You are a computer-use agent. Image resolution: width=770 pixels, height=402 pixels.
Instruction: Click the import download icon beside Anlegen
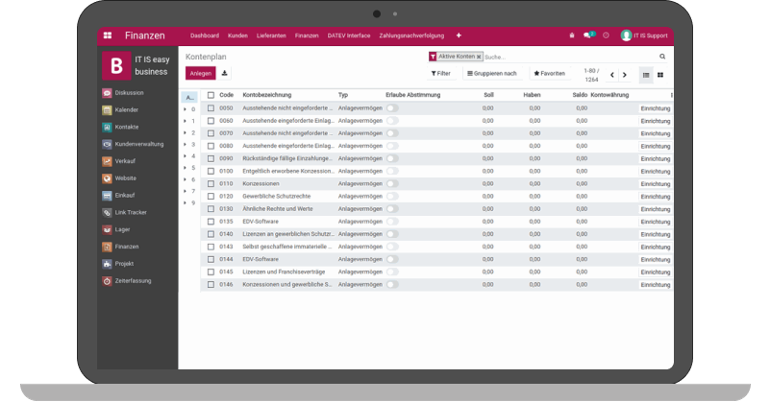[225, 73]
